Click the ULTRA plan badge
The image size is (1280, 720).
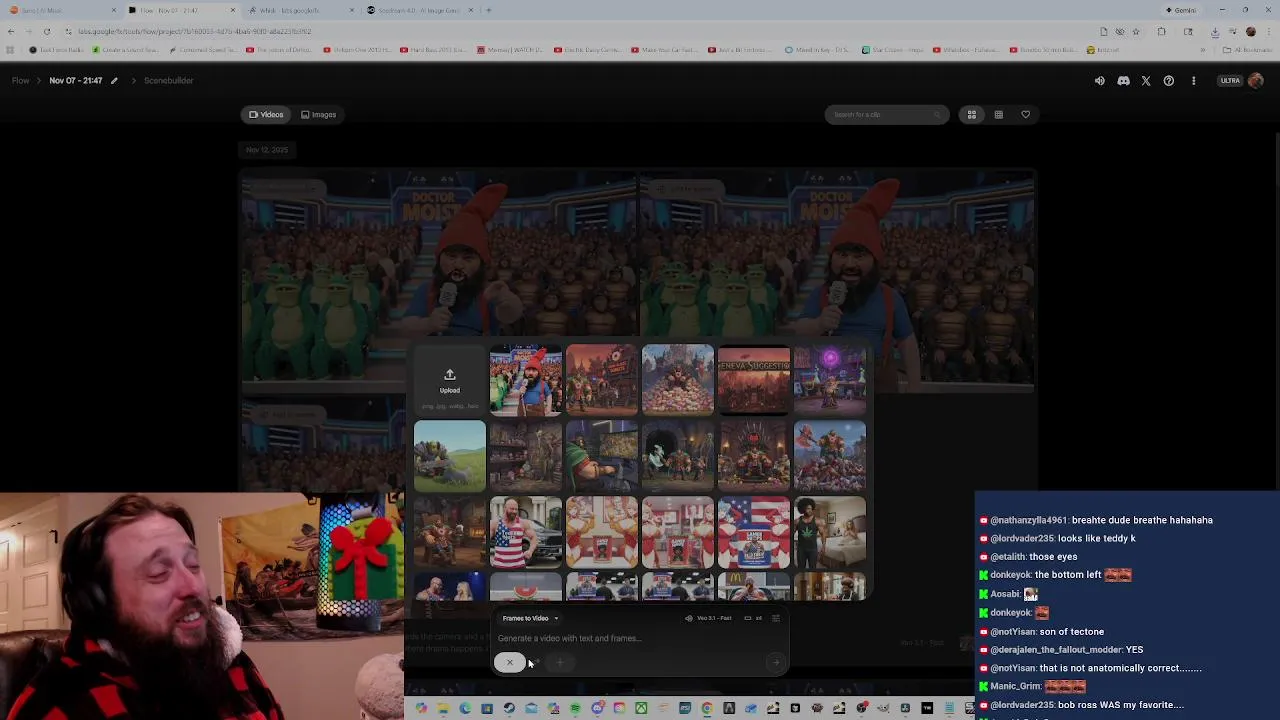pyautogui.click(x=1230, y=81)
